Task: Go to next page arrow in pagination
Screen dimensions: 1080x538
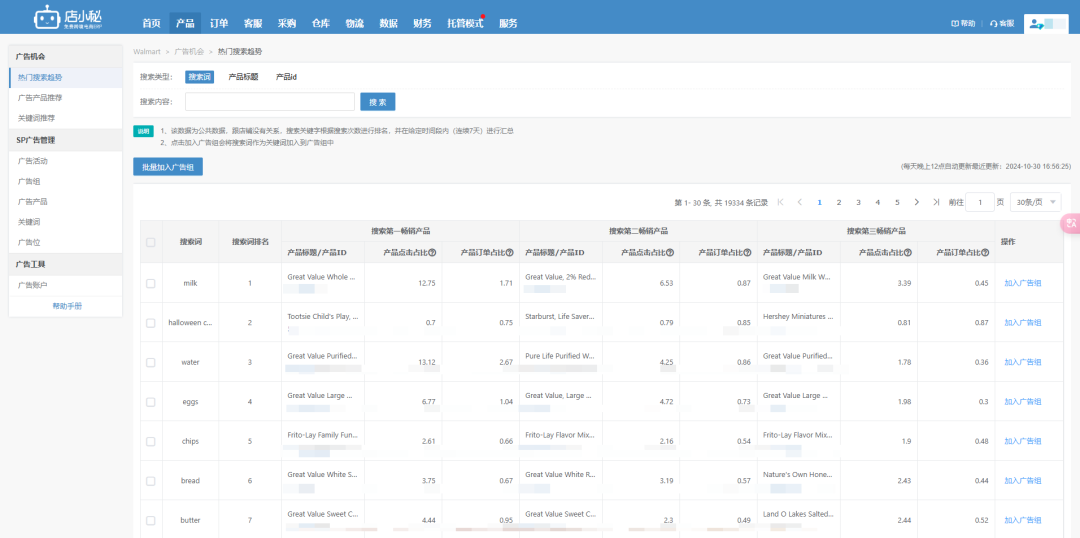Action: (917, 203)
